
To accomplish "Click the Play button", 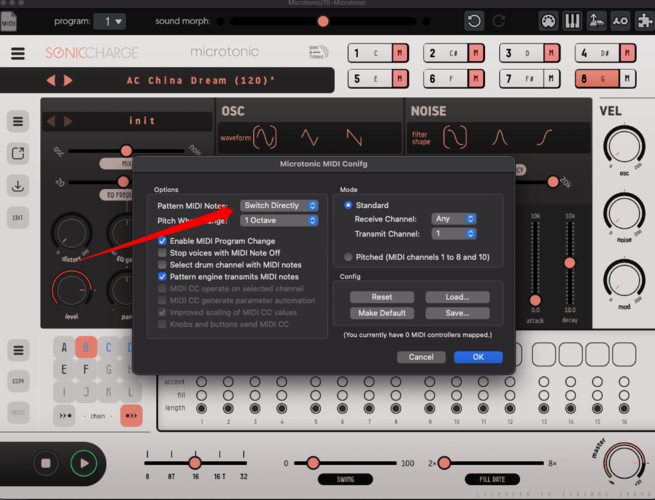I will 84,463.
